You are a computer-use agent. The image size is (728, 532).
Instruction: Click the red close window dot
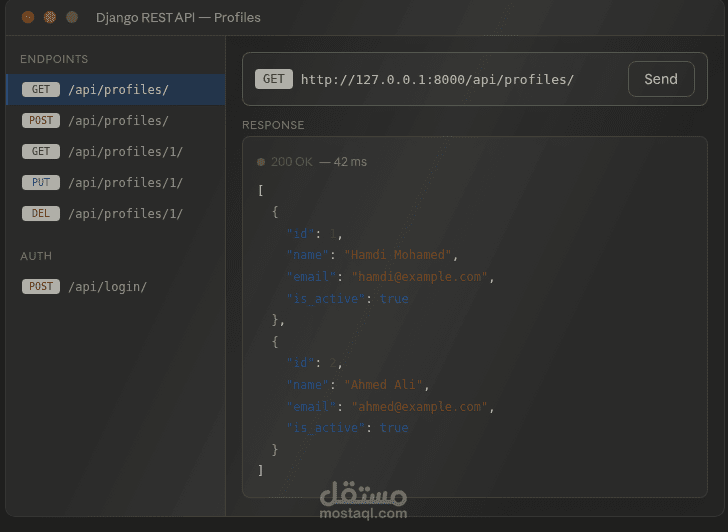click(x=28, y=17)
